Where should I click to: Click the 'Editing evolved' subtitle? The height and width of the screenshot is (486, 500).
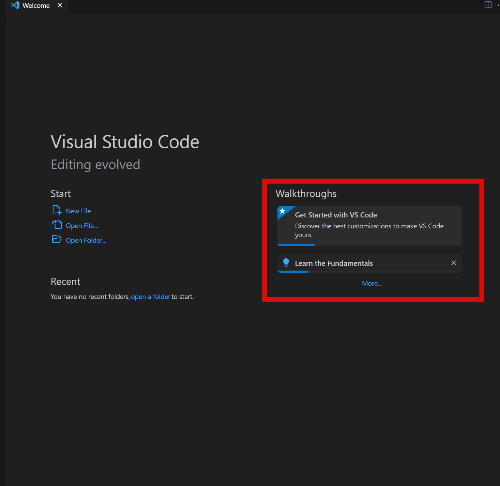95,165
